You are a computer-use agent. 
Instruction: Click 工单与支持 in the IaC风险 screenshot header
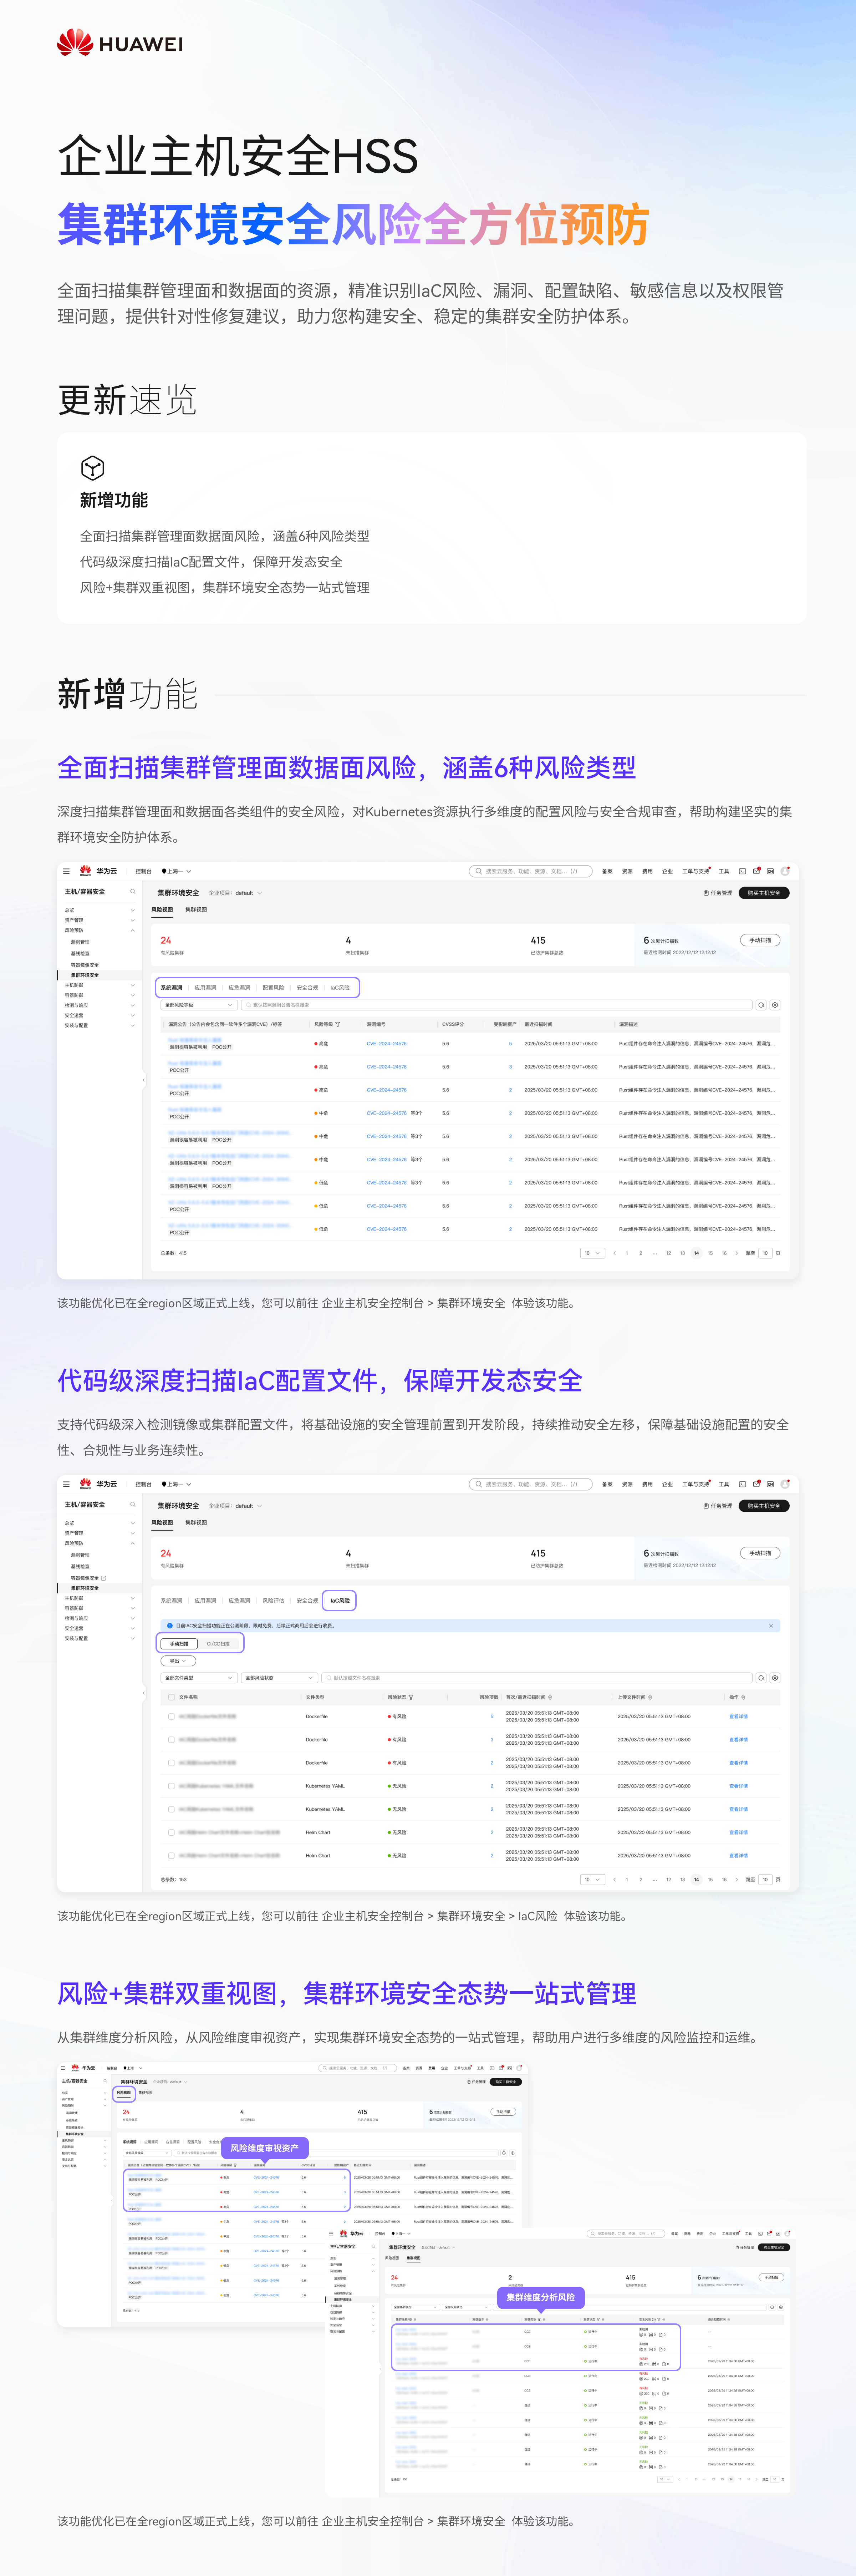(x=696, y=1484)
